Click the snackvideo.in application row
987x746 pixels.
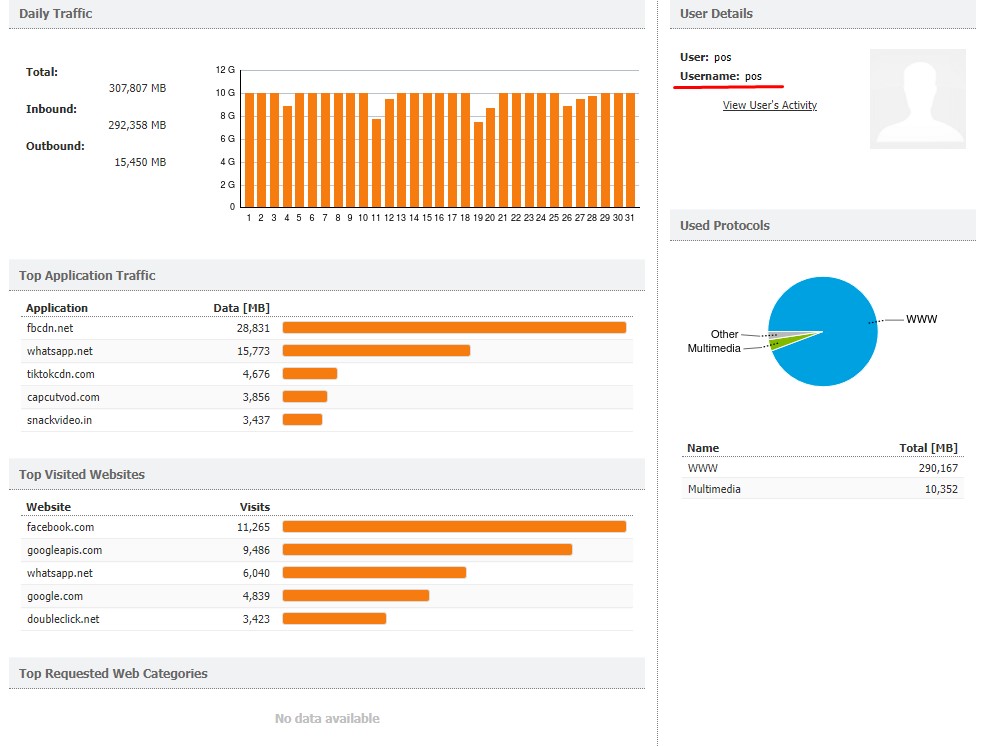[59, 420]
